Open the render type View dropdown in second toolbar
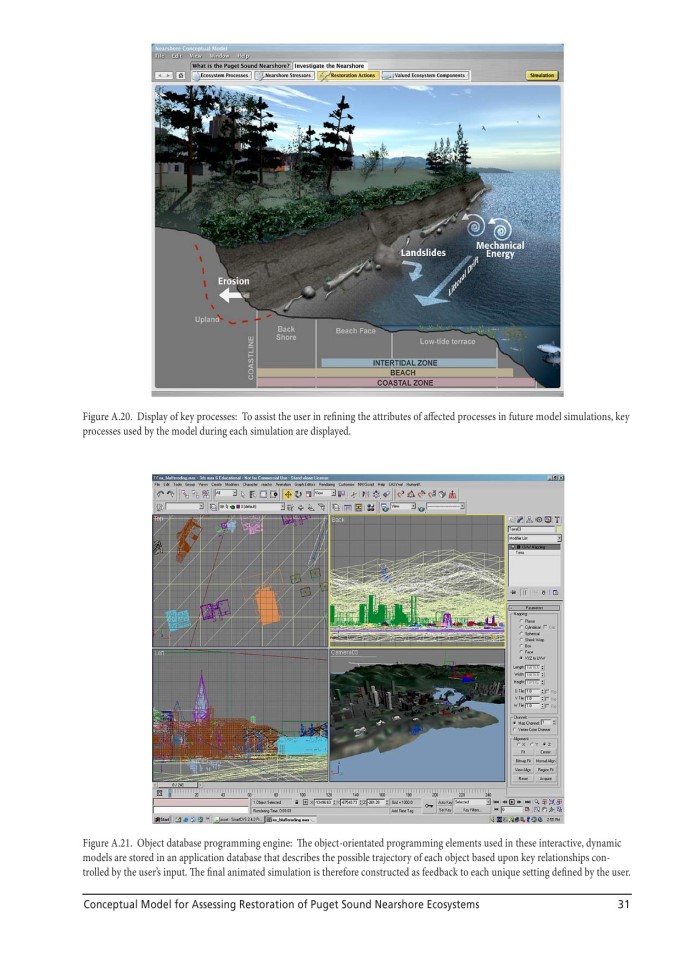Viewport: 700px width, 960px height. pos(403,506)
